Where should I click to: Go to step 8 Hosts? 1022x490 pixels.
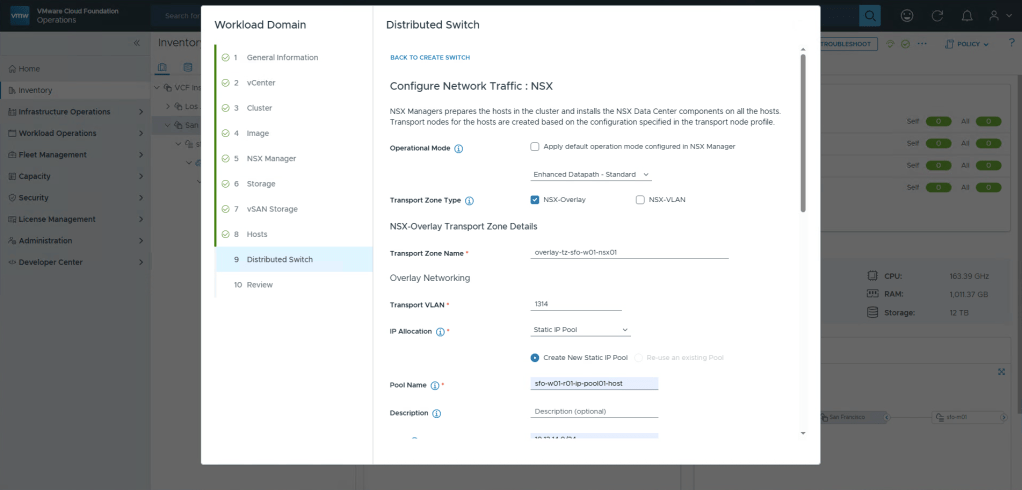click(x=256, y=234)
